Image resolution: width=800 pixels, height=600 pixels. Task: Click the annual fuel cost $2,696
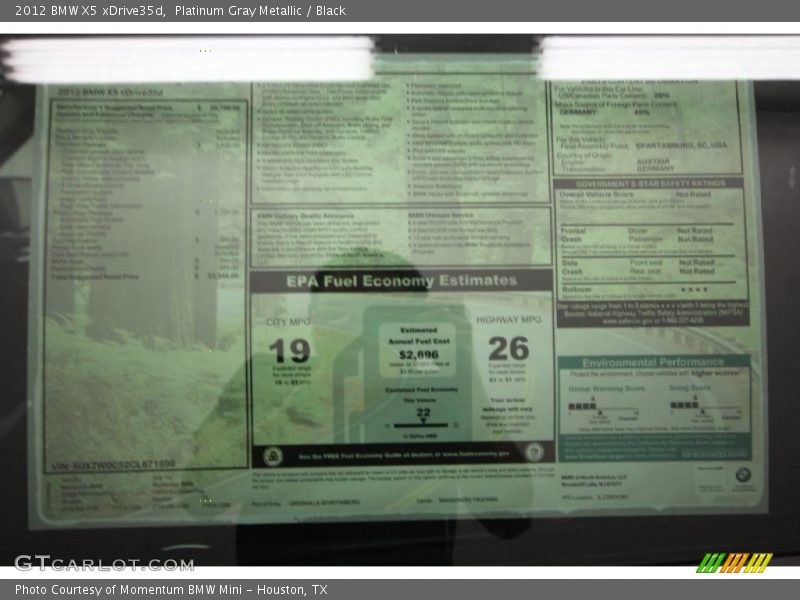tap(419, 355)
